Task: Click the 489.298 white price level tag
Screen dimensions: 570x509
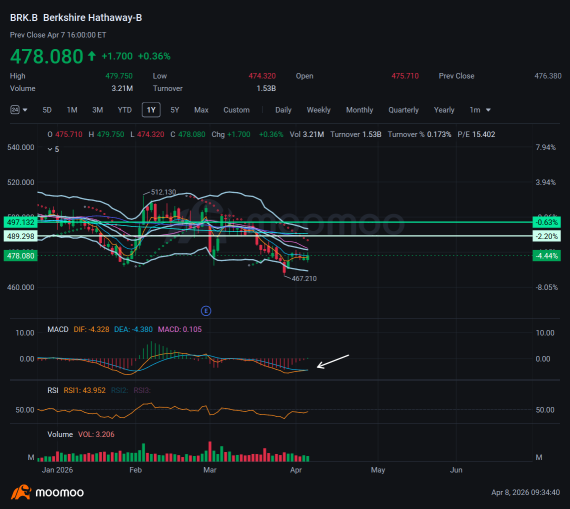Action: (x=21, y=236)
